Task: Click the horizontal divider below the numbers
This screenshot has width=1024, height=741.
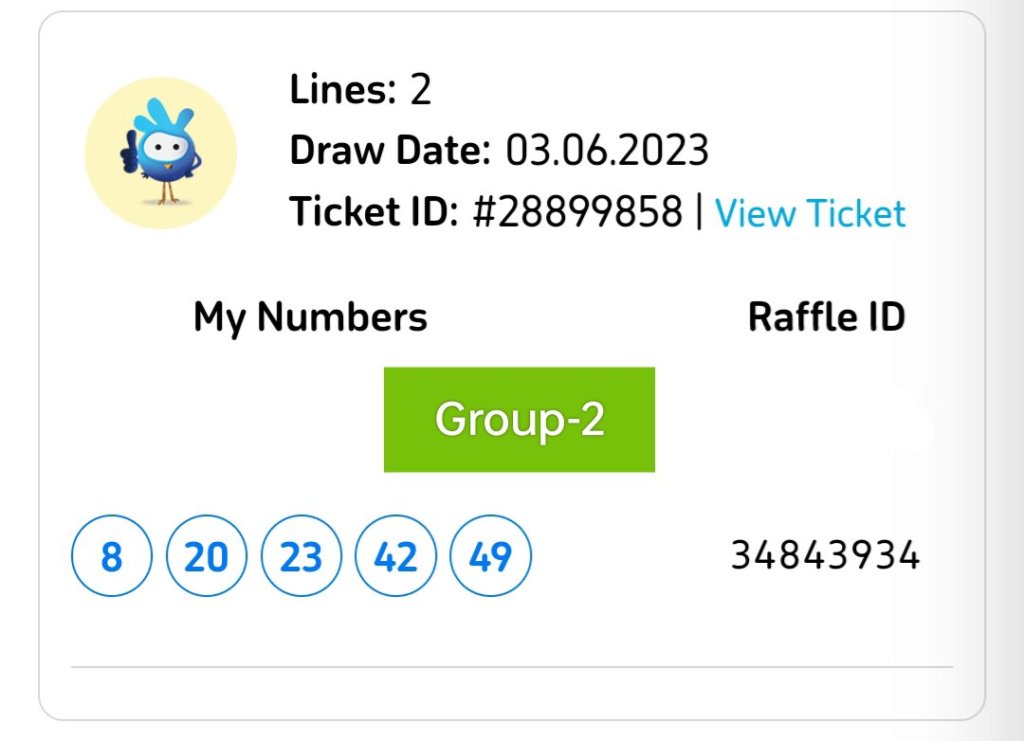Action: coord(512,666)
